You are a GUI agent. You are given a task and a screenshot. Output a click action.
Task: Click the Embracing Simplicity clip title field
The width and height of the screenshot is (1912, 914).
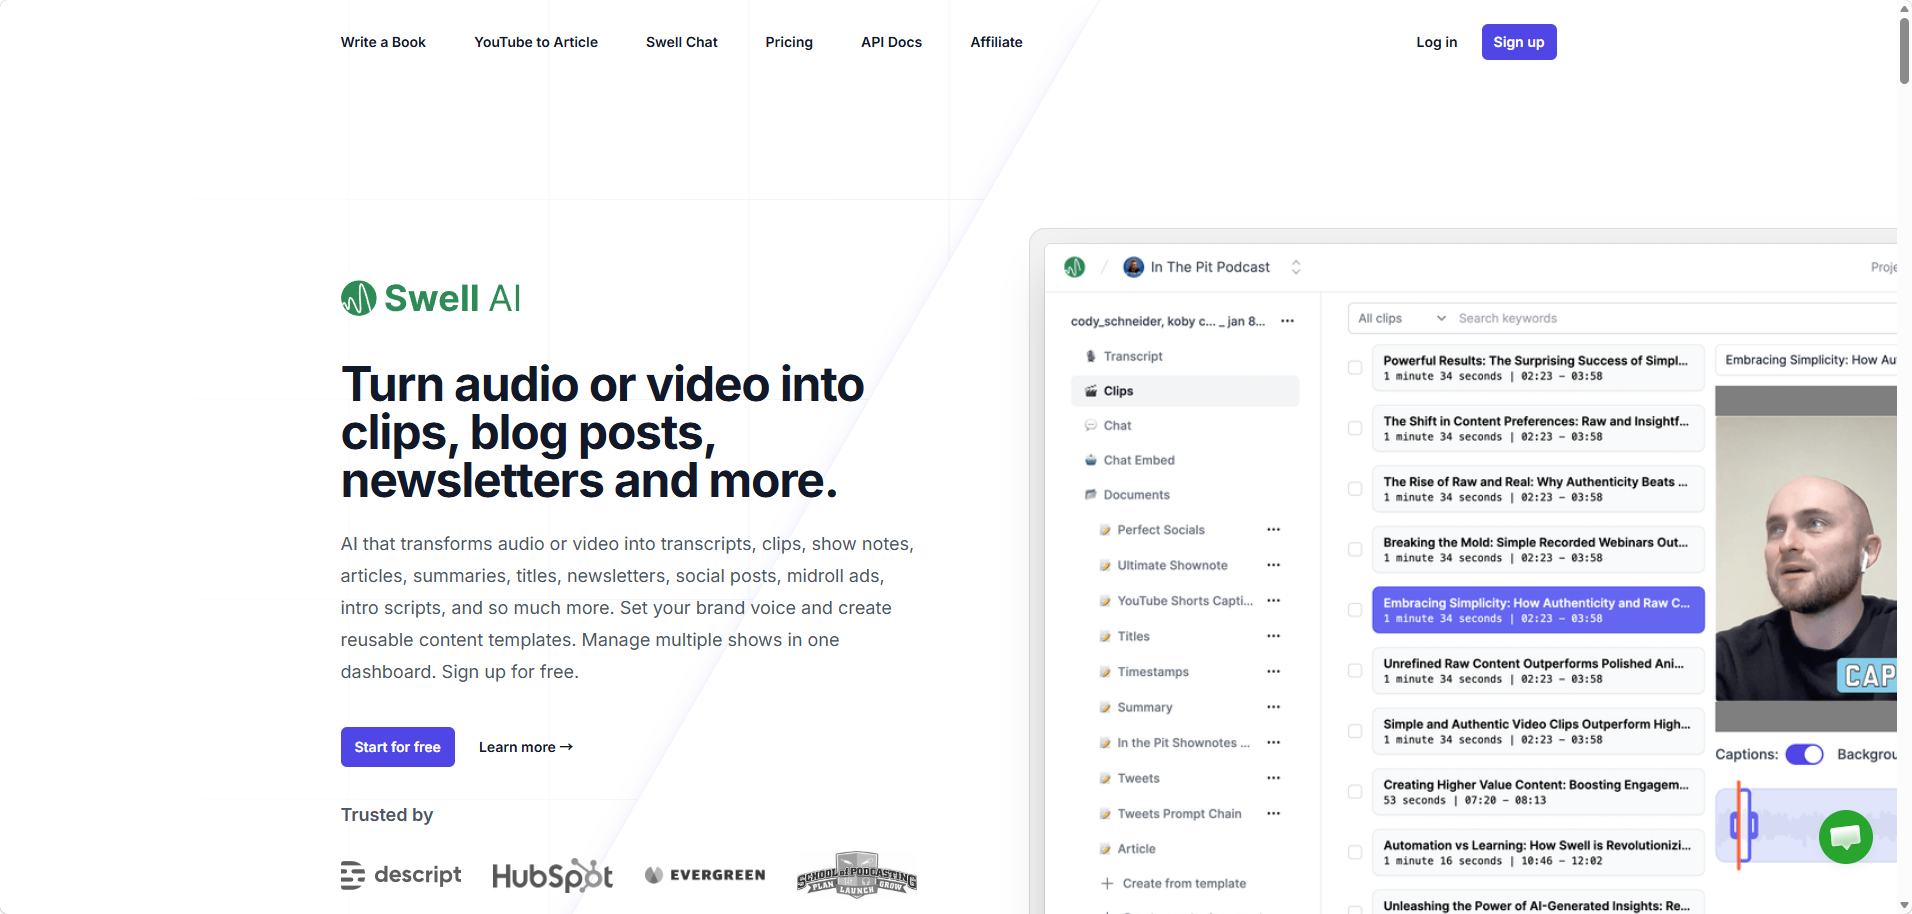pyautogui.click(x=1806, y=360)
